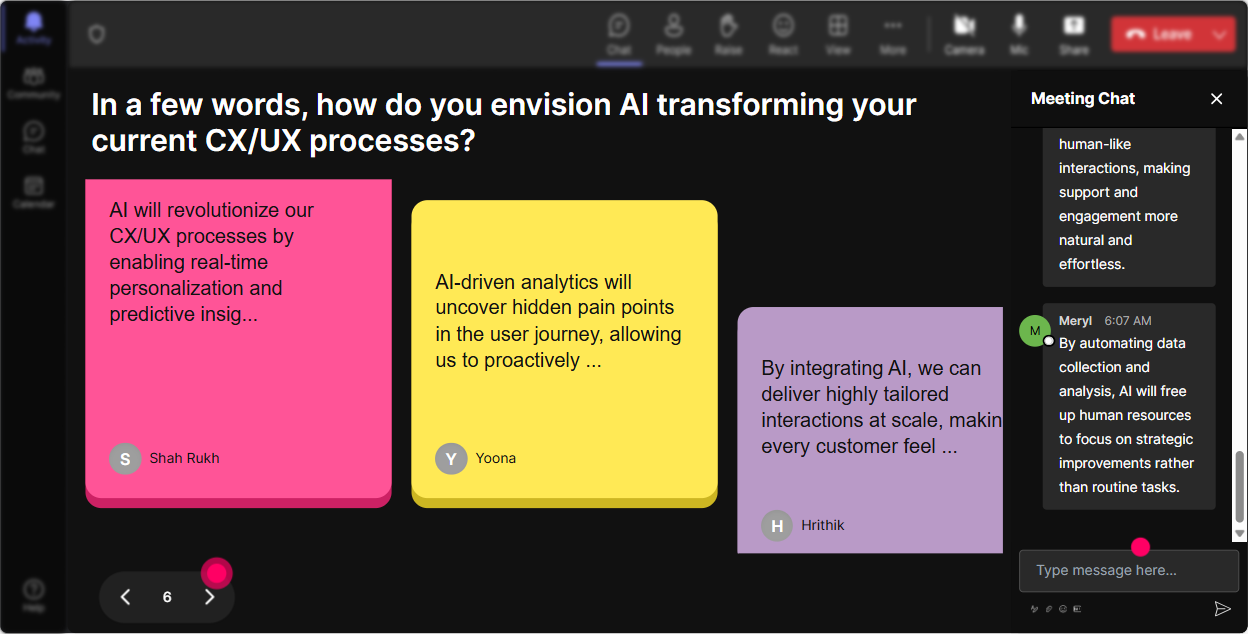Toggle the Chat panel from the meeting toolbar
The width and height of the screenshot is (1248, 634).
619,34
